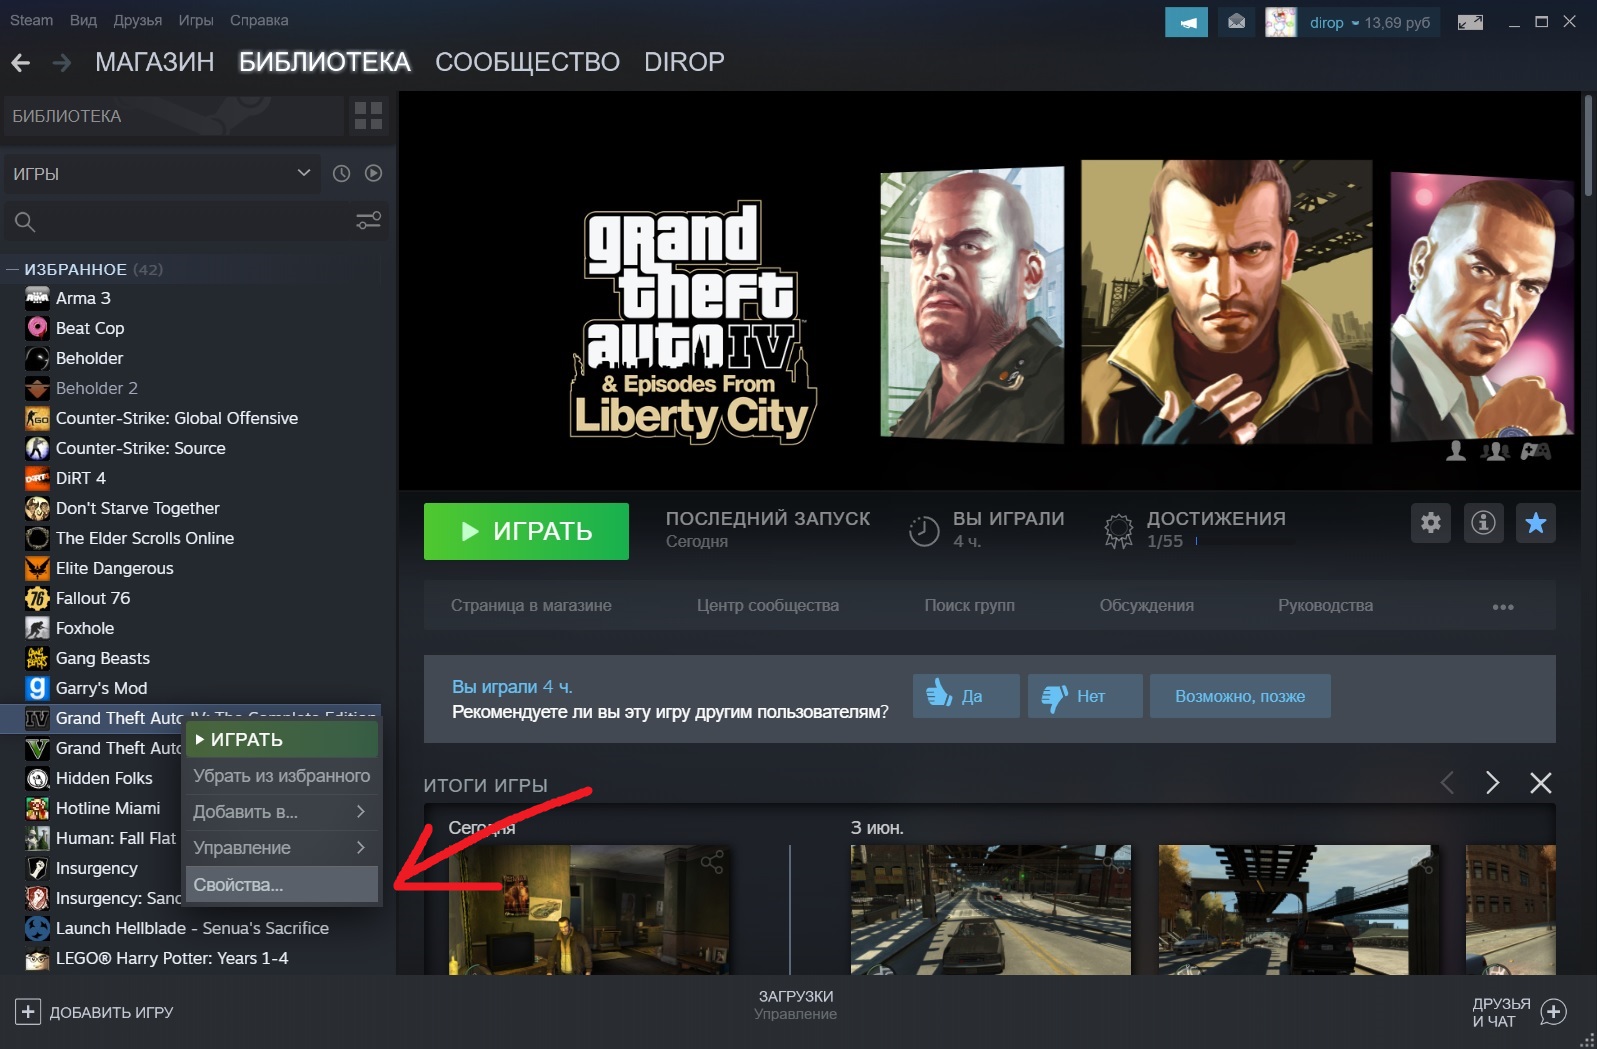1597x1049 pixels.
Task: Click the dirop profile avatar
Action: point(1280,22)
